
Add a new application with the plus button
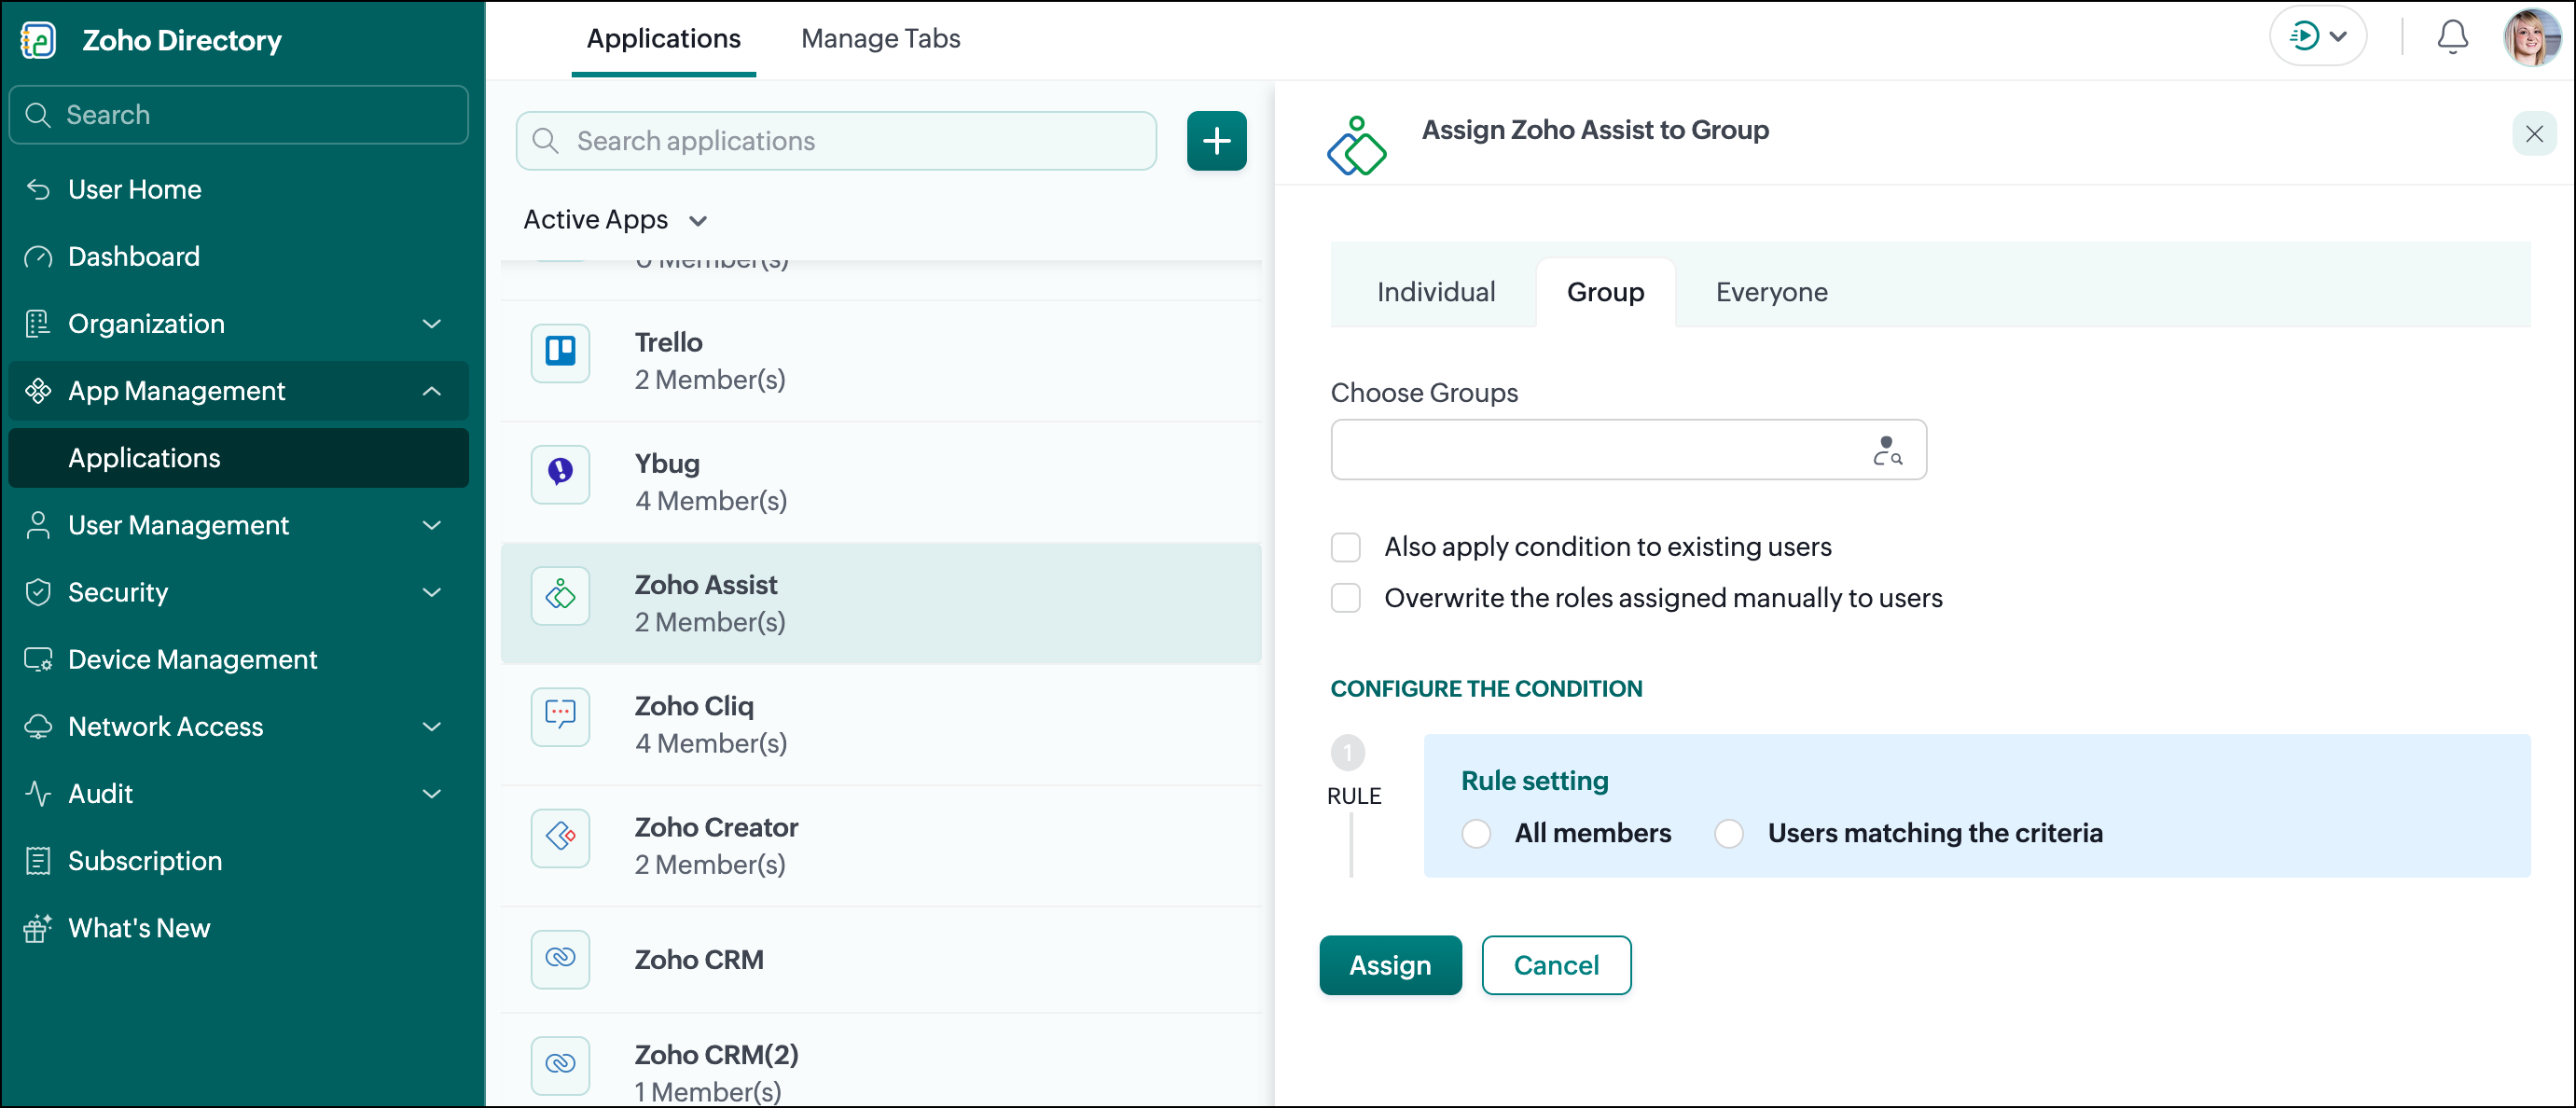(x=1216, y=141)
